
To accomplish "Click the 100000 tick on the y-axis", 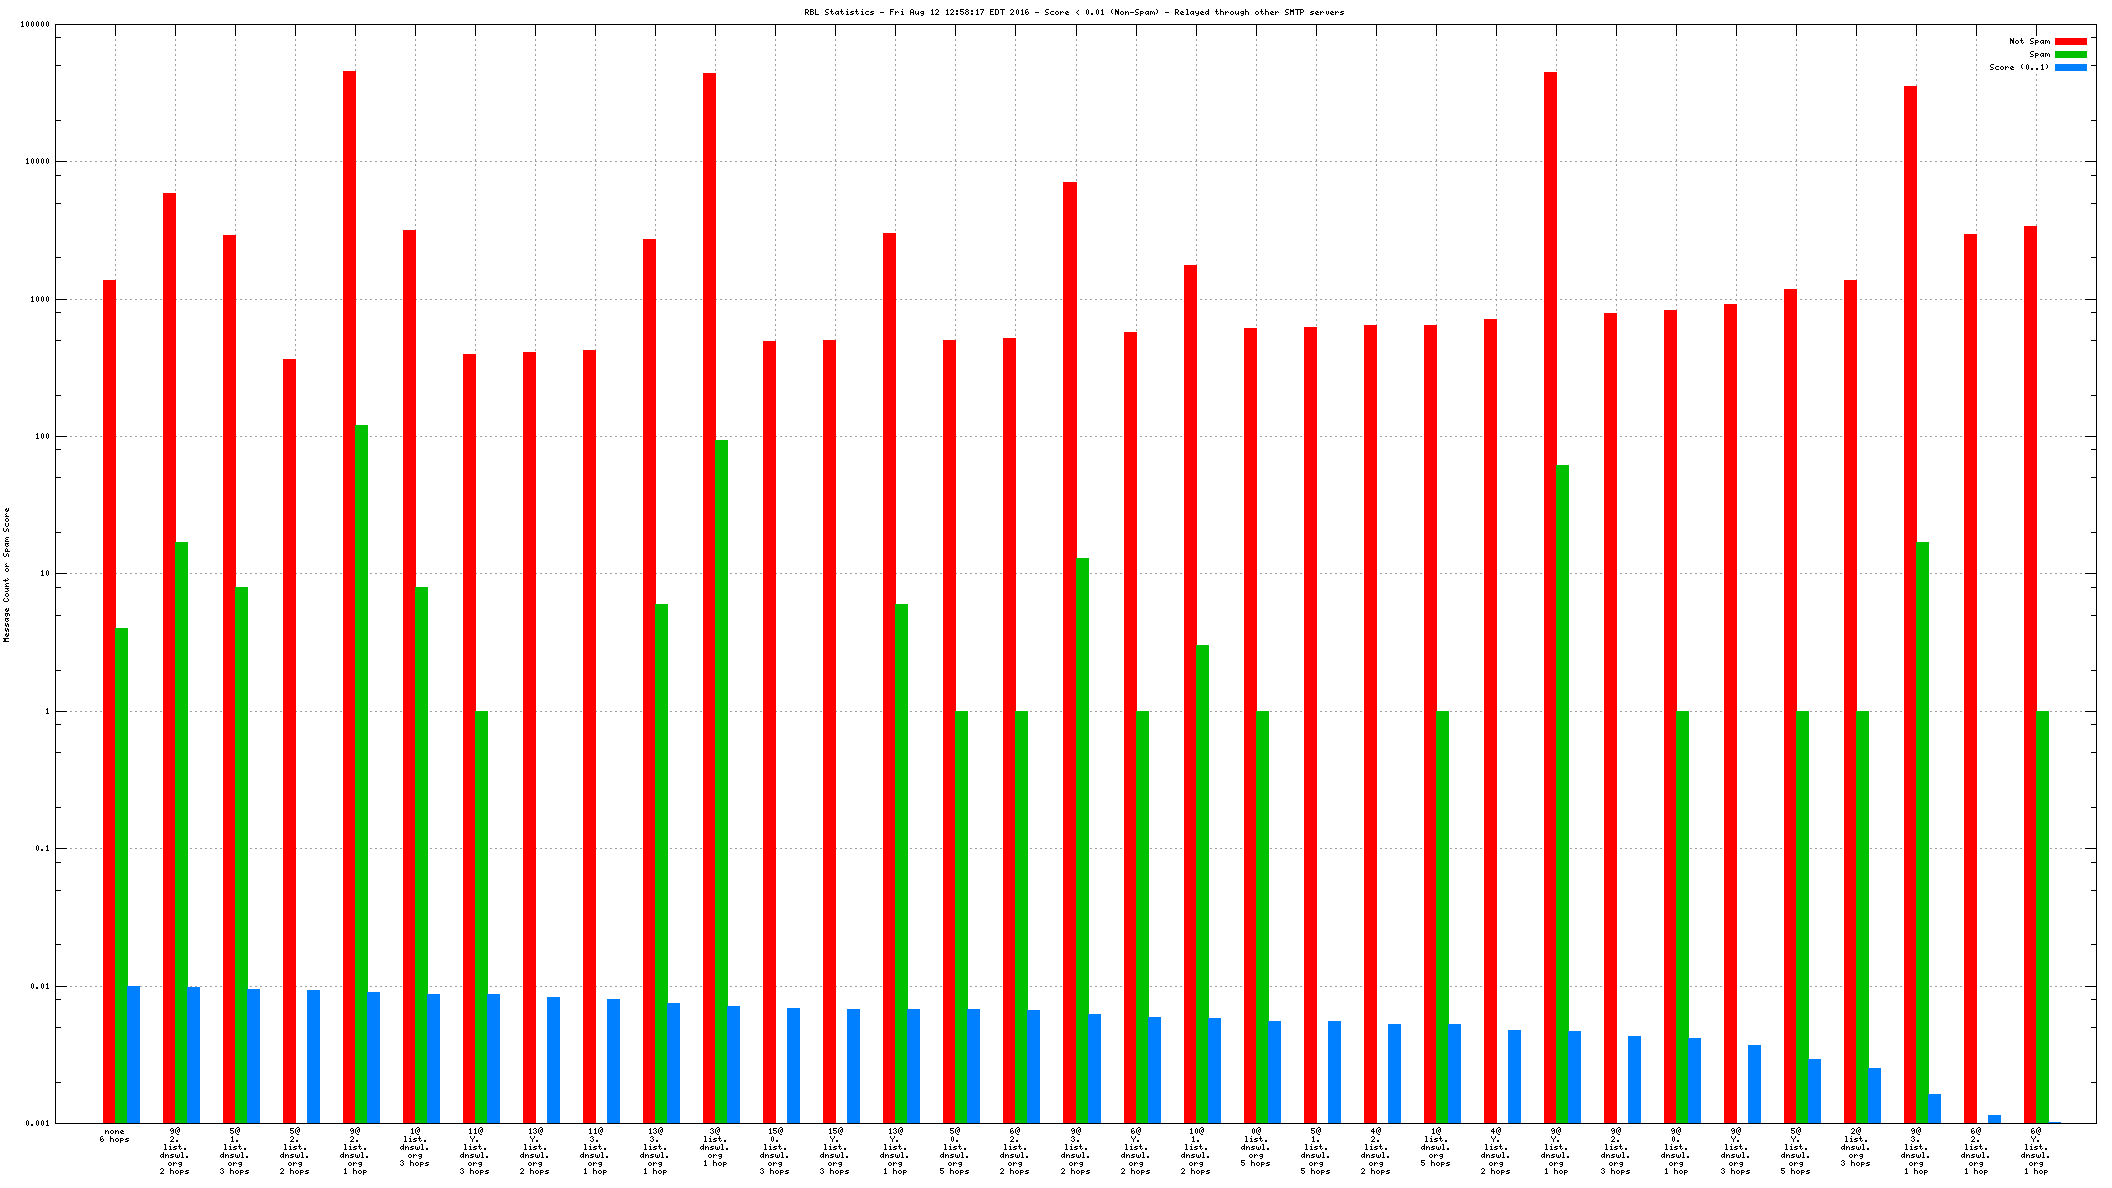I will pyautogui.click(x=35, y=25).
